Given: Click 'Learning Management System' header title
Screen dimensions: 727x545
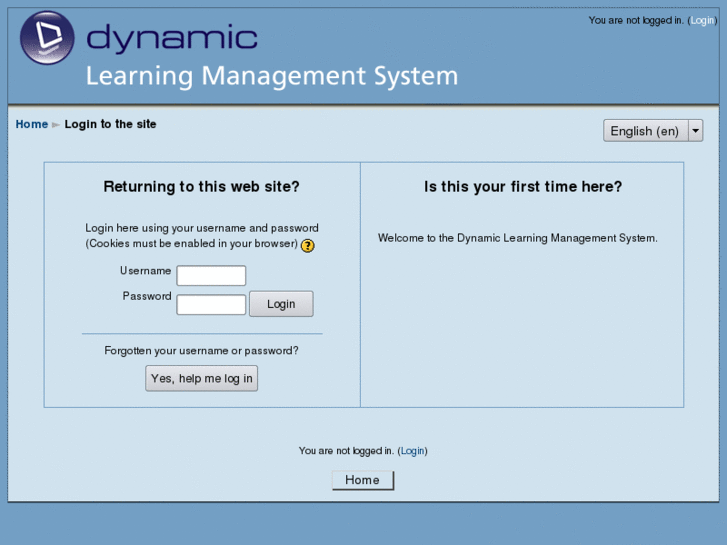Looking at the screenshot, I should pyautogui.click(x=272, y=76).
